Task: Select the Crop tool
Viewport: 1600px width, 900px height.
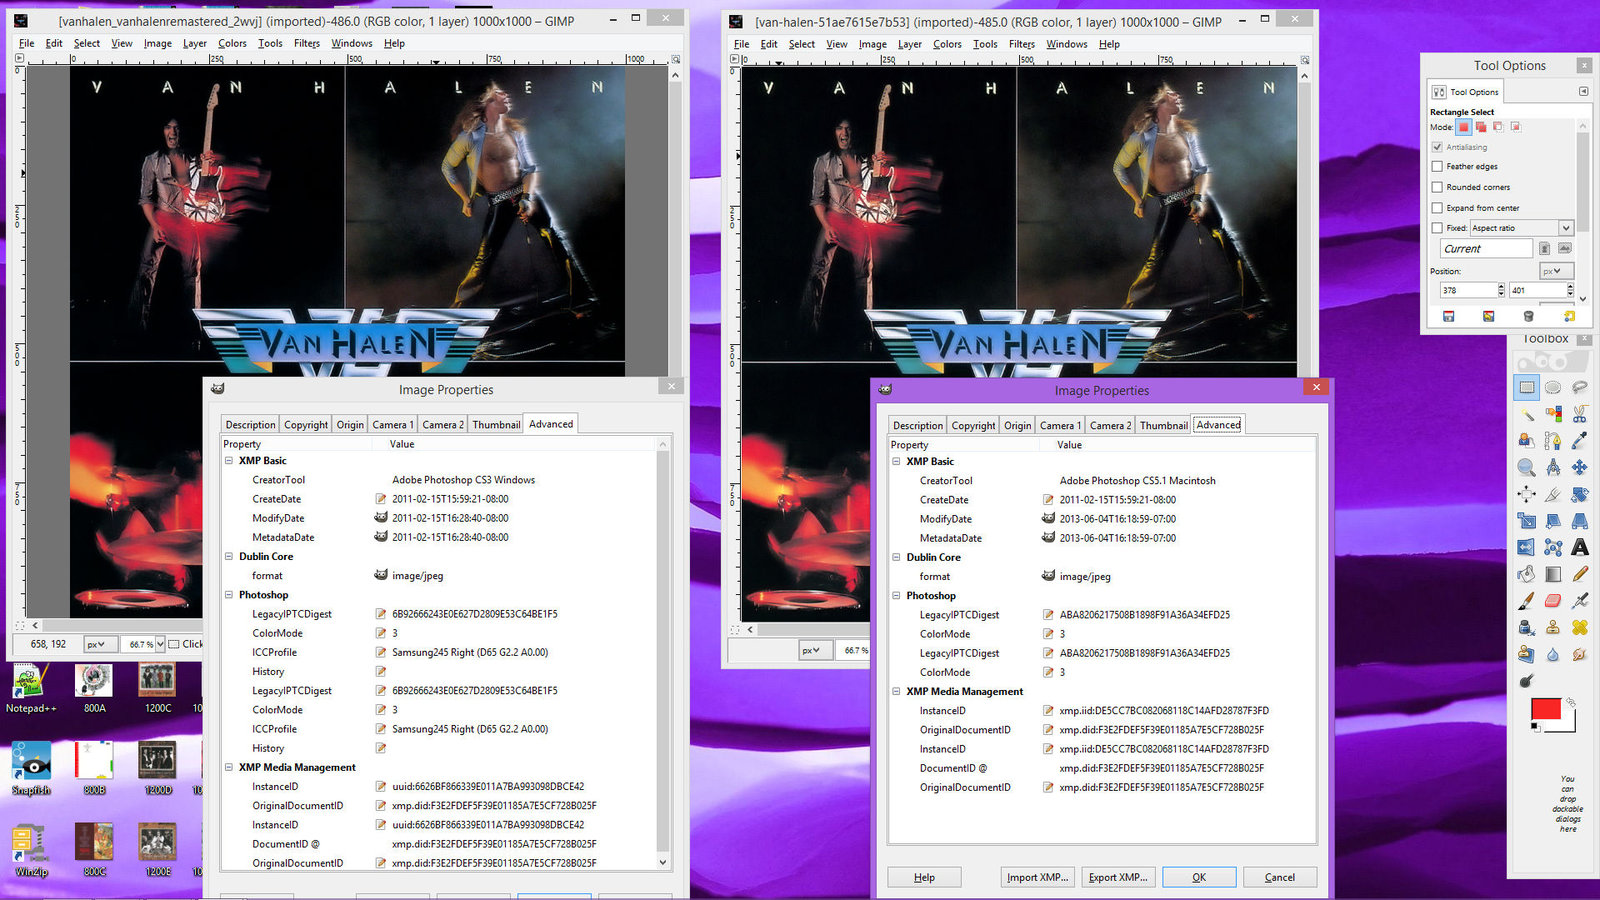Action: [x=1553, y=494]
